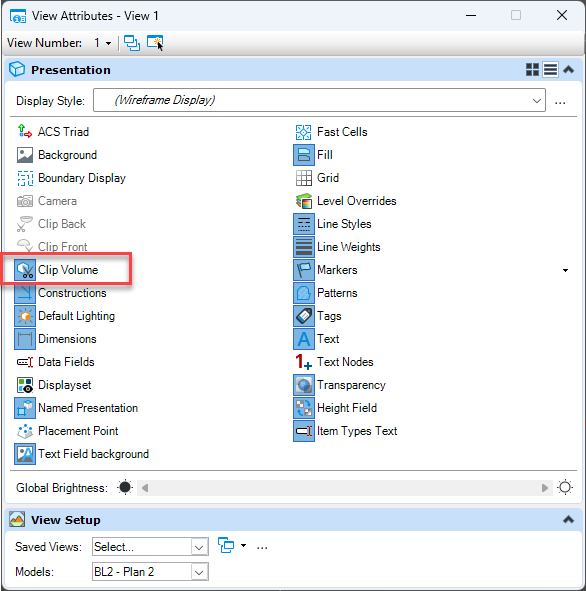Toggle the Text Field background icon
586x591 pixels.
pos(25,454)
